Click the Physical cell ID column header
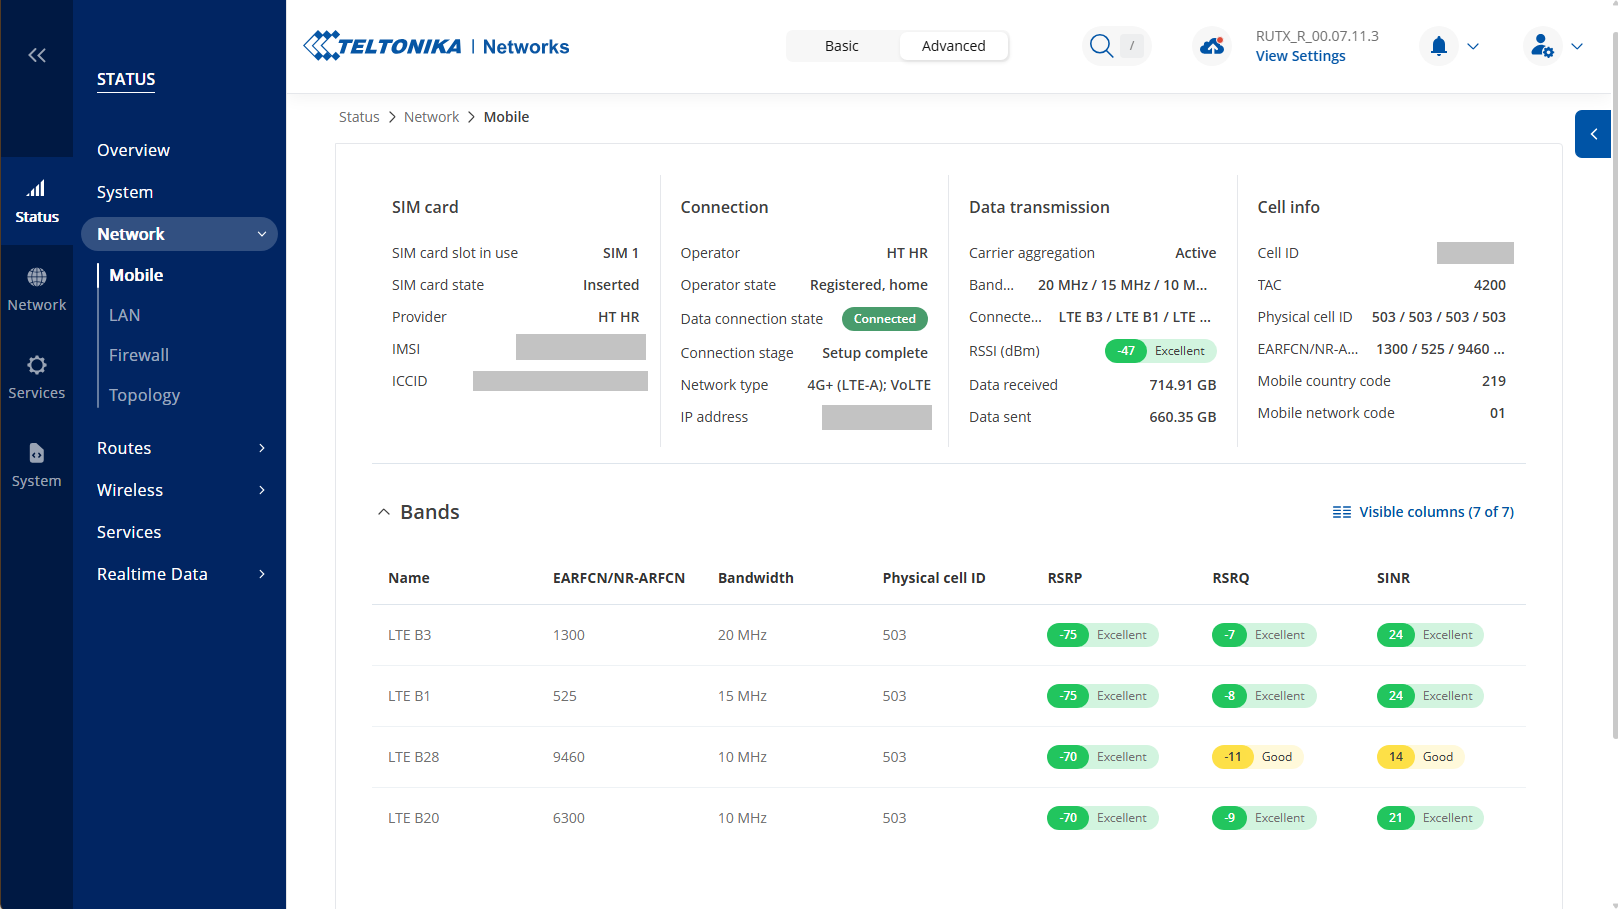 tap(934, 578)
